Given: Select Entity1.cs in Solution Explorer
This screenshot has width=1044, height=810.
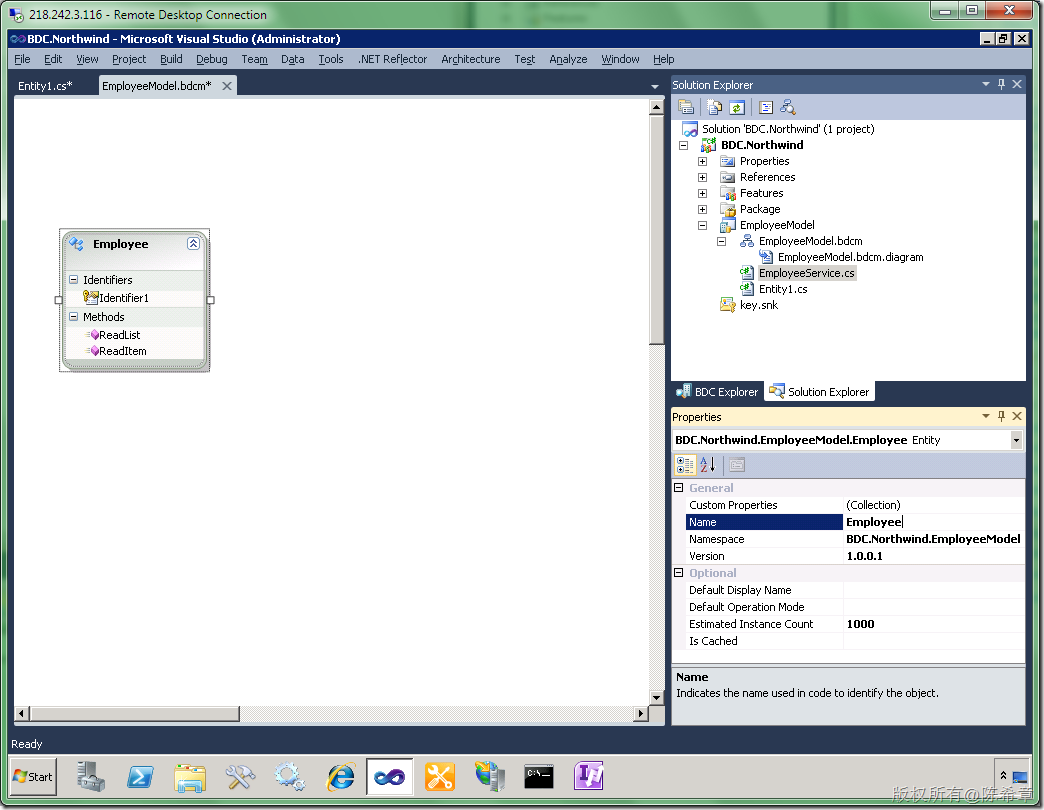Looking at the screenshot, I should point(783,289).
